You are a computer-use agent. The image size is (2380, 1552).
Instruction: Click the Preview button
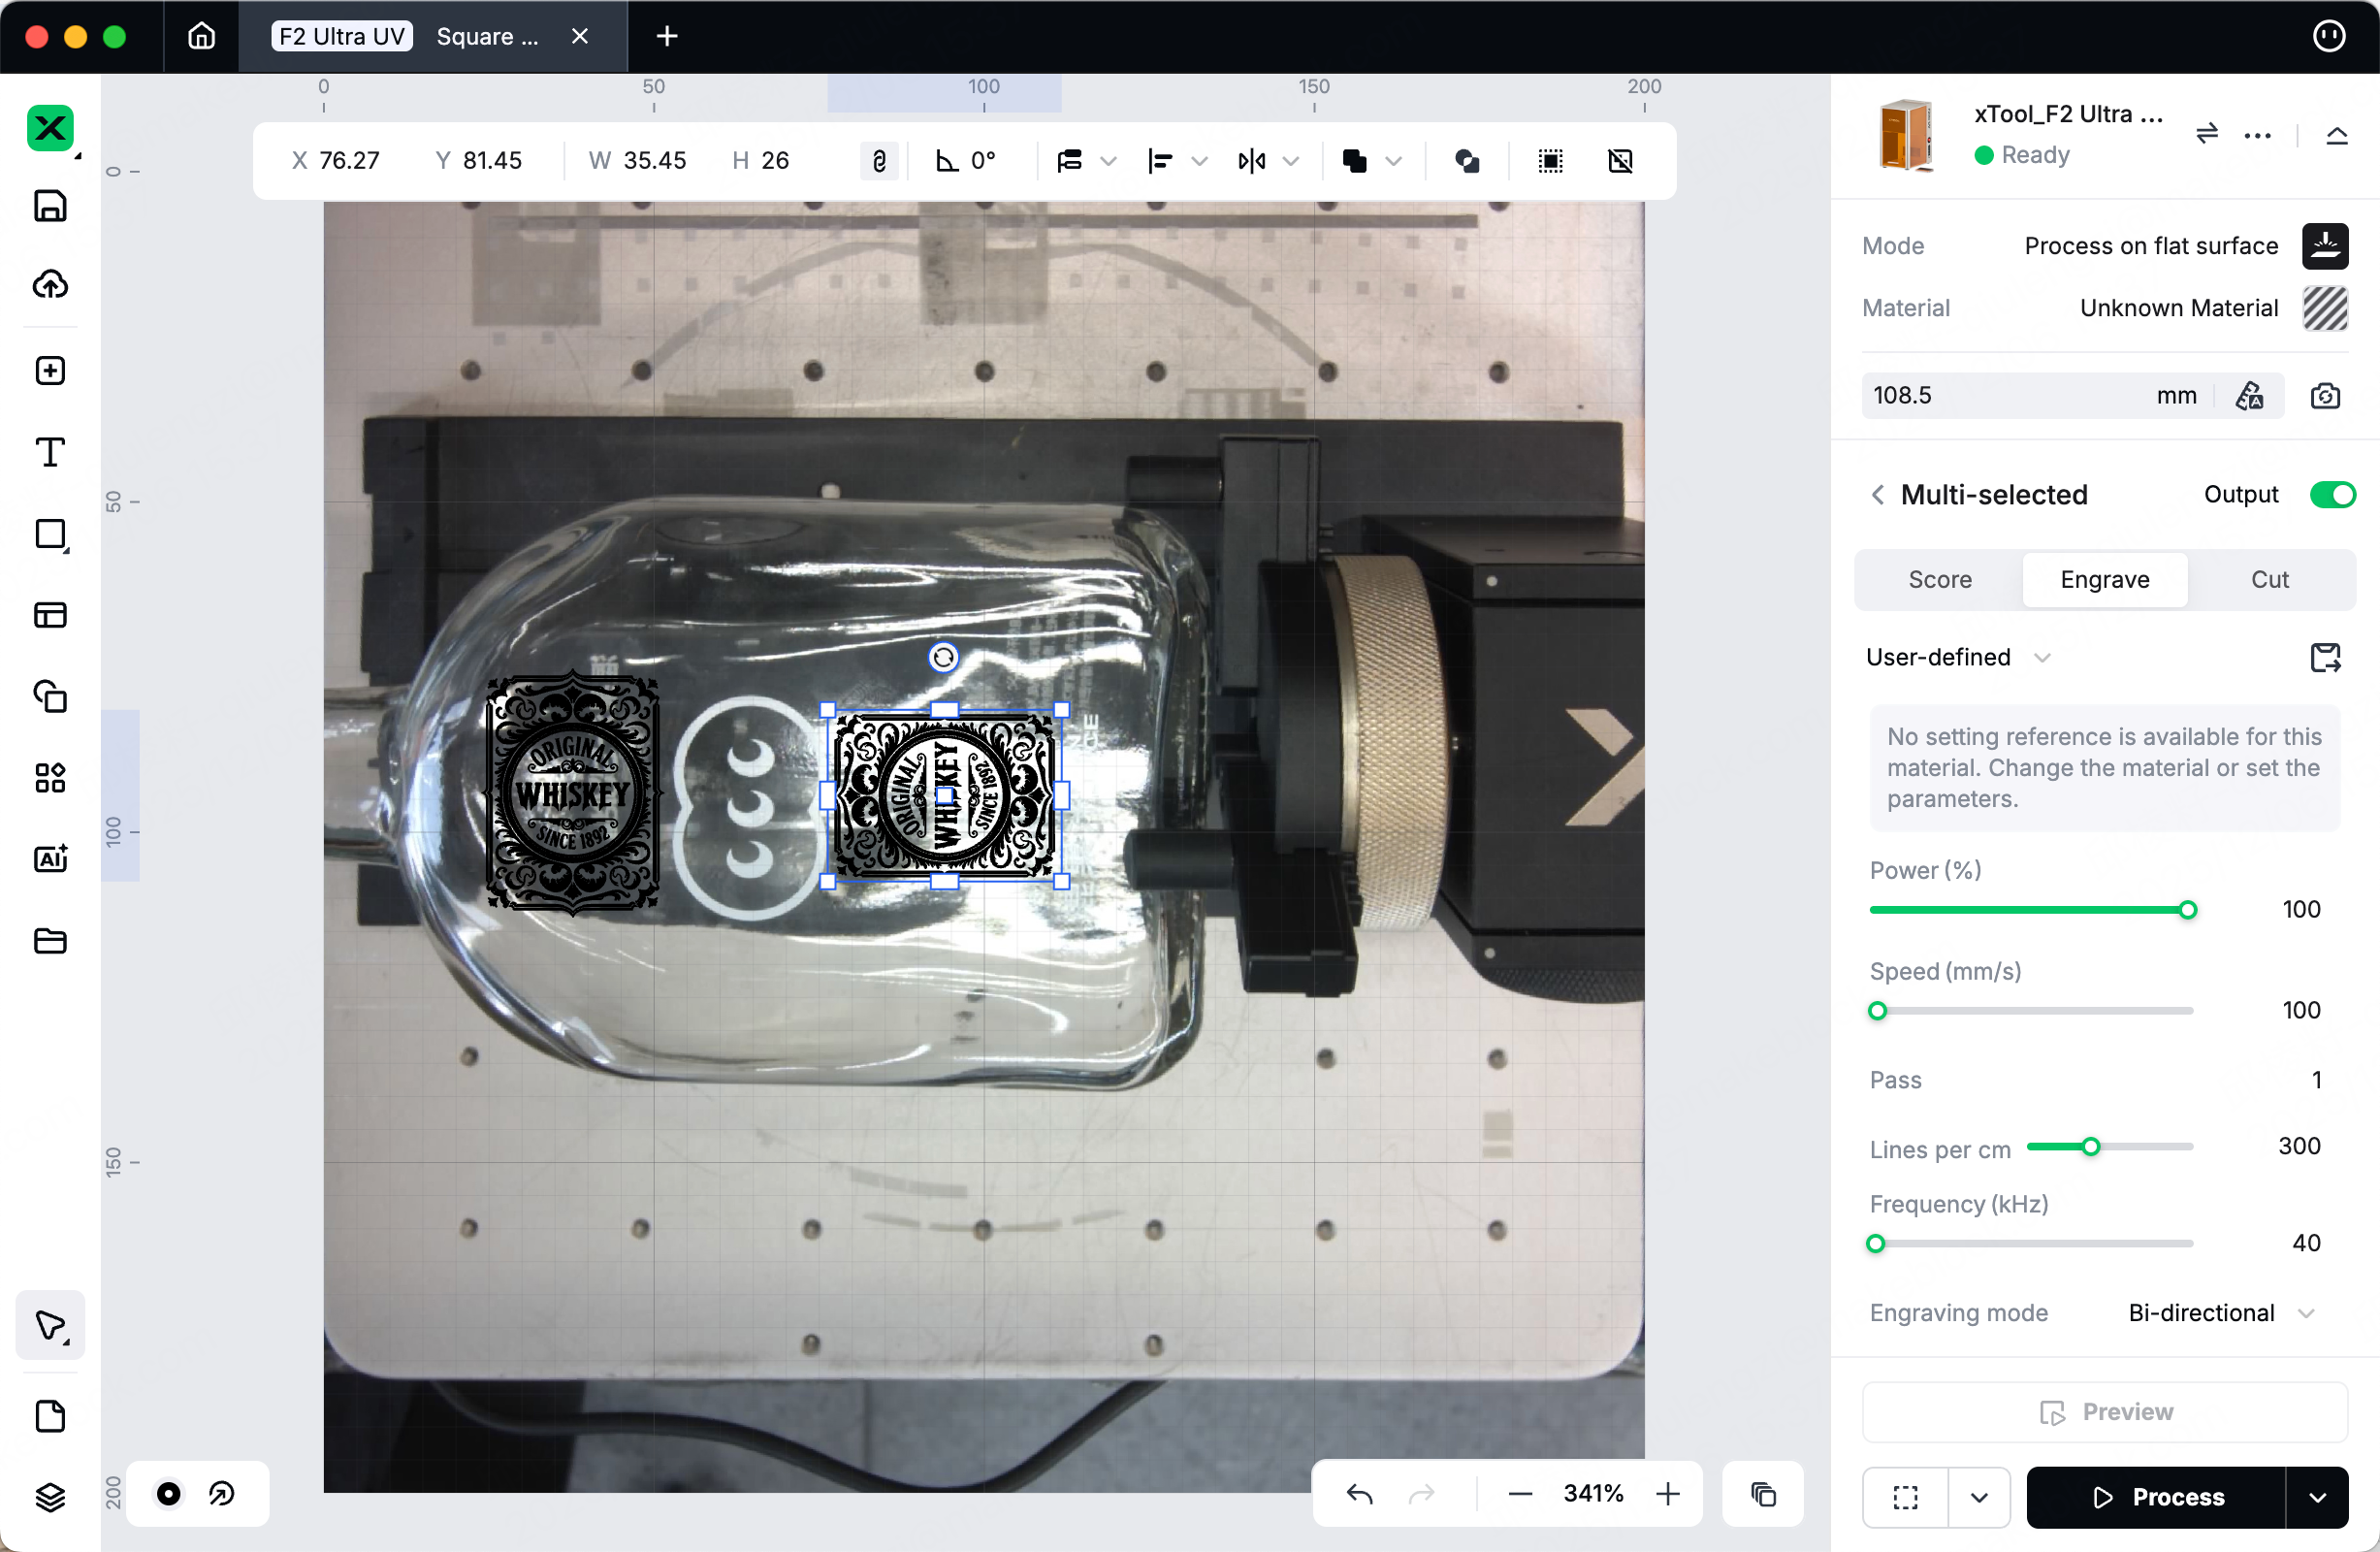coord(2104,1412)
